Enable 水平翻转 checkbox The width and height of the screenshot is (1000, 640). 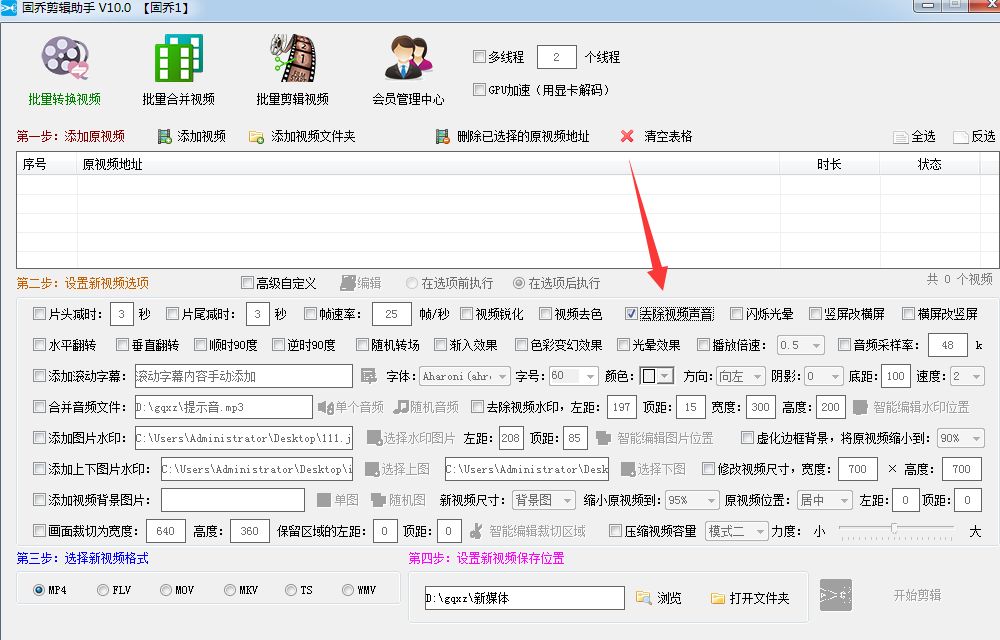[40, 345]
